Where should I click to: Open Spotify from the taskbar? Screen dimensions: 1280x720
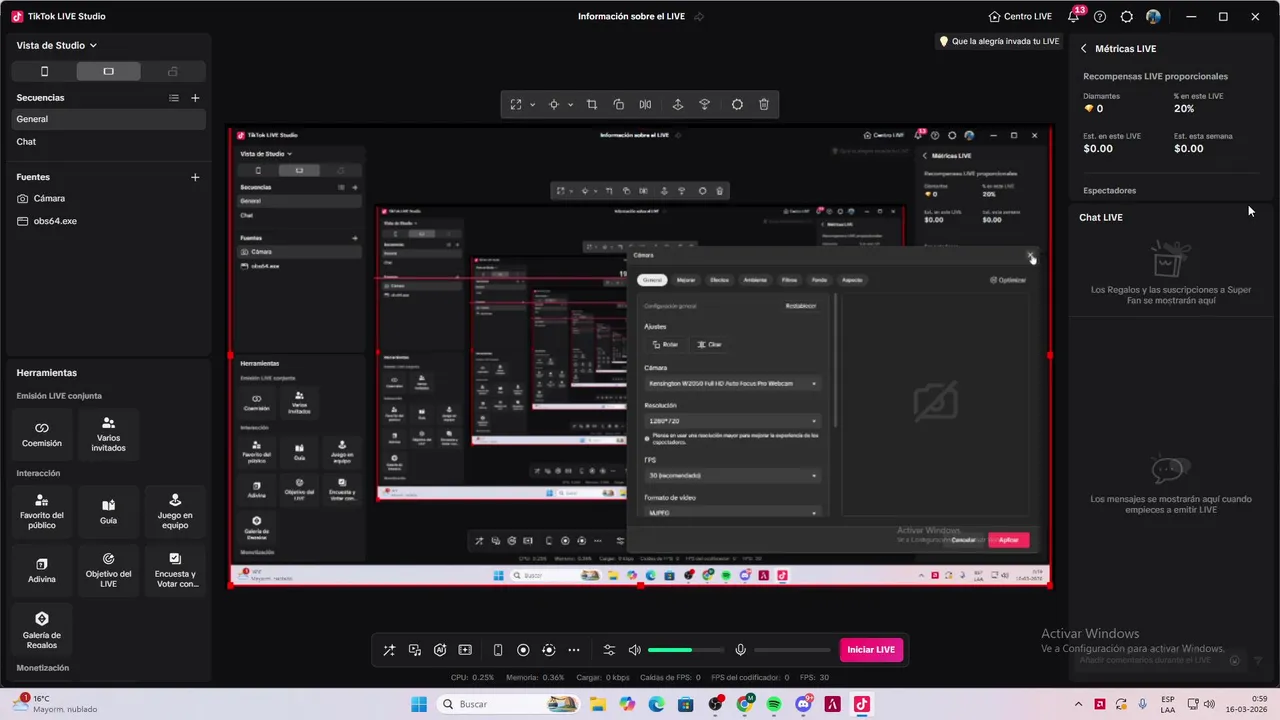coord(774,704)
